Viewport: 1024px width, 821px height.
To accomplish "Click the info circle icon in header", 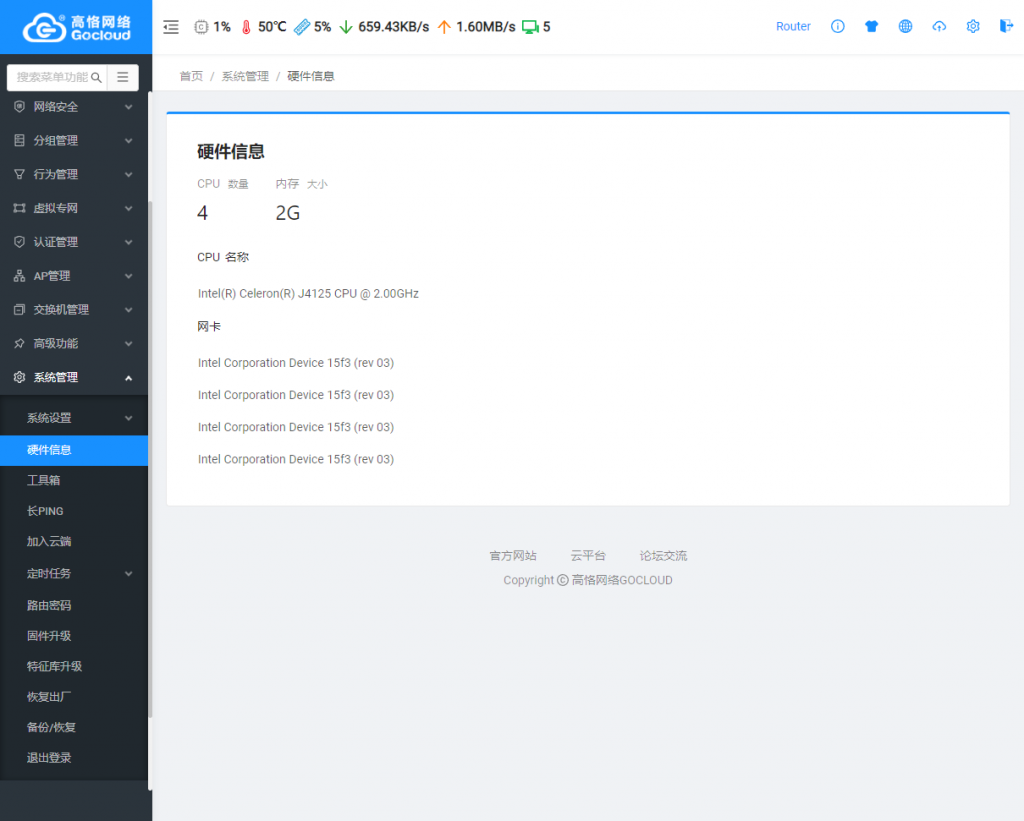I will 838,27.
